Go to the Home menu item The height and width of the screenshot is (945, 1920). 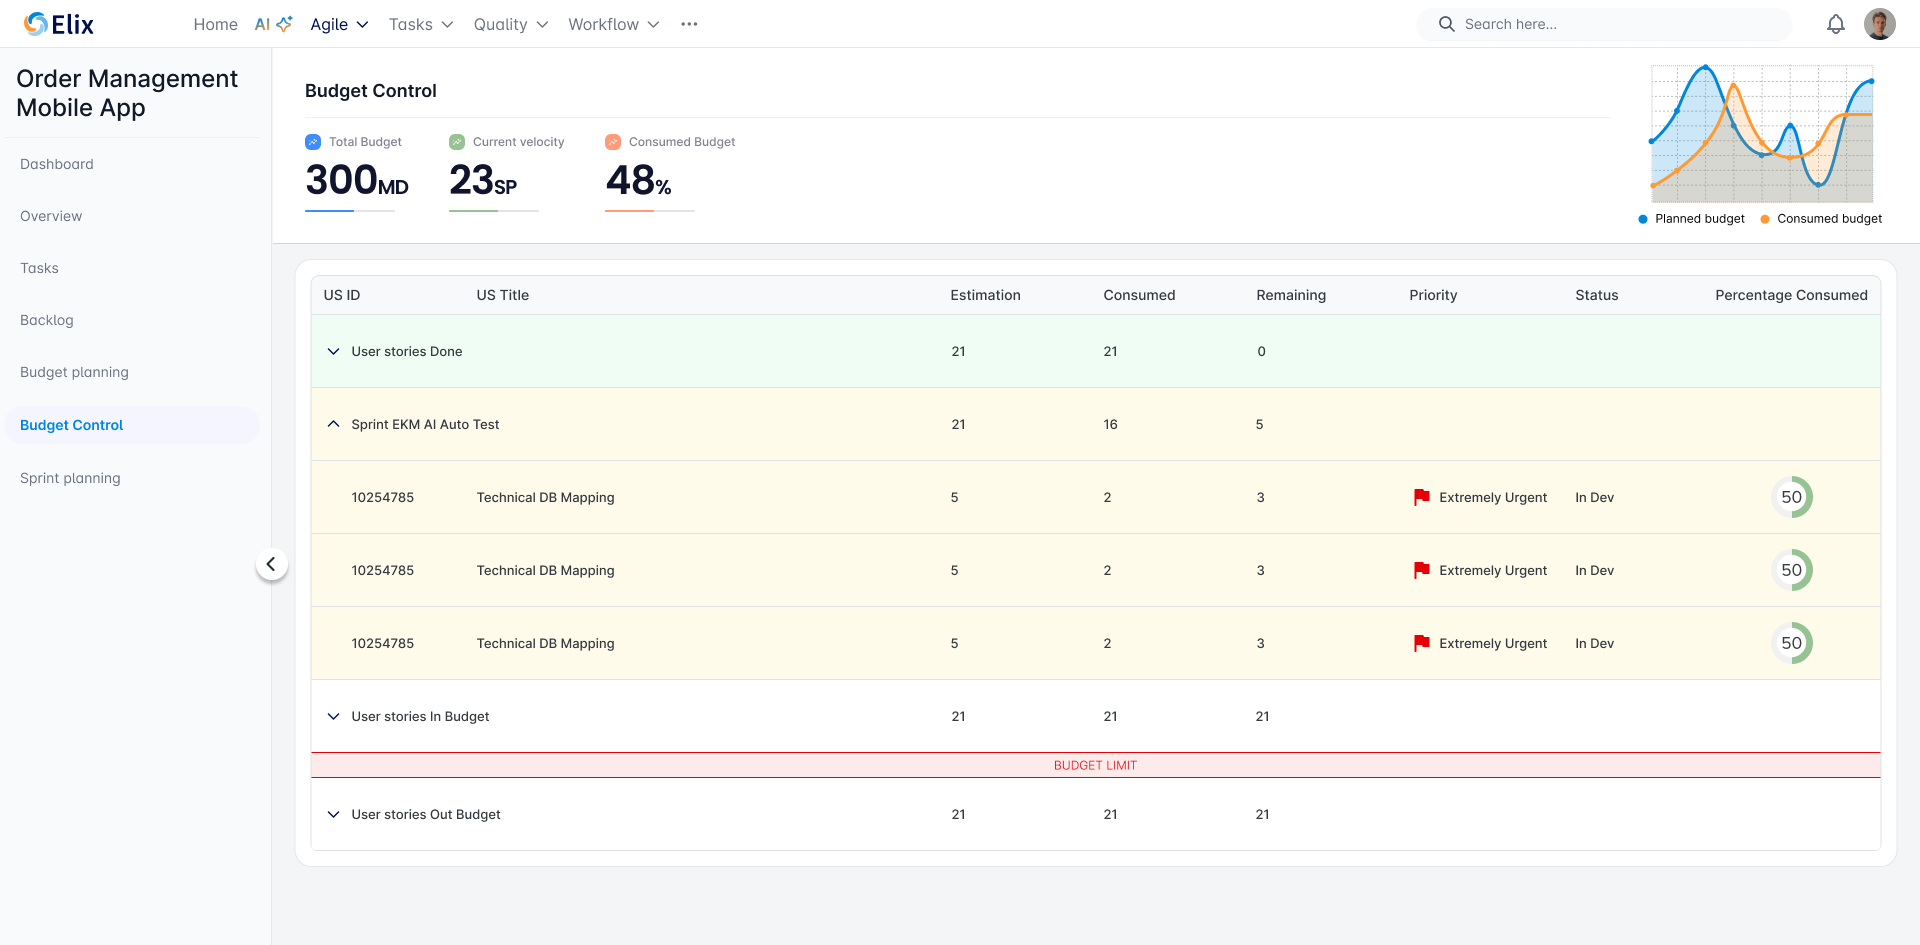click(215, 24)
